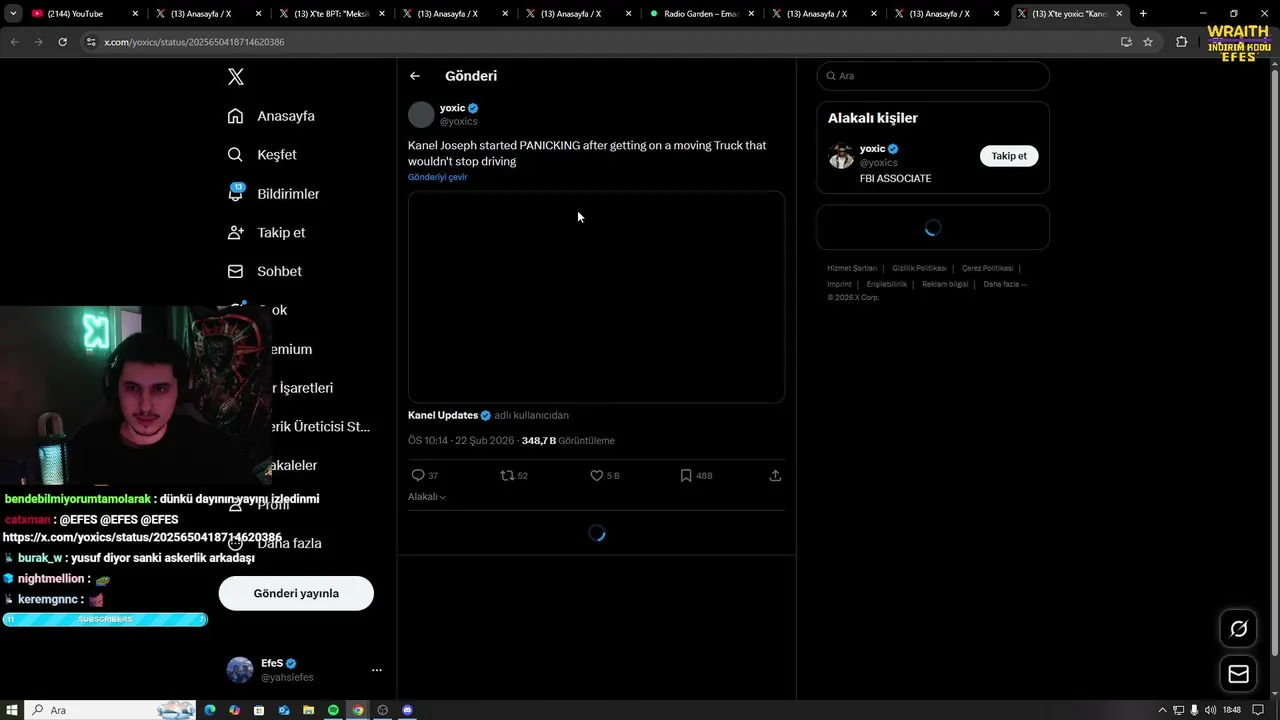Viewport: 1280px width, 720px height.
Task: Click browser back arrow
Action: (14, 42)
